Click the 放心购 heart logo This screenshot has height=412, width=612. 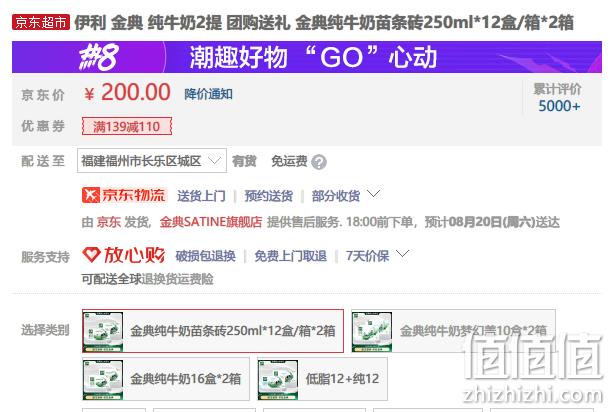(124, 255)
